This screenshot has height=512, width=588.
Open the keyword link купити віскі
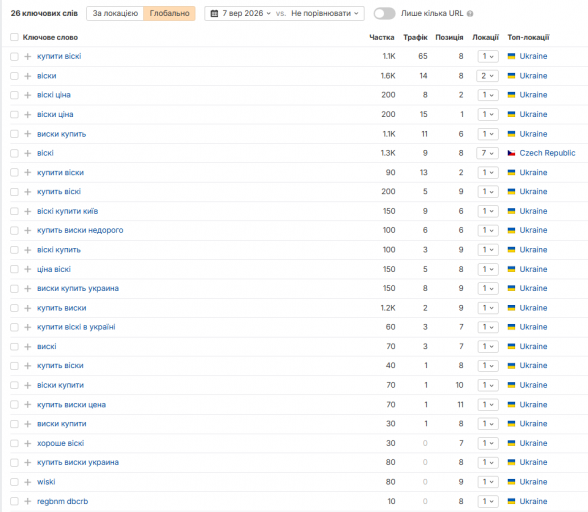click(59, 56)
